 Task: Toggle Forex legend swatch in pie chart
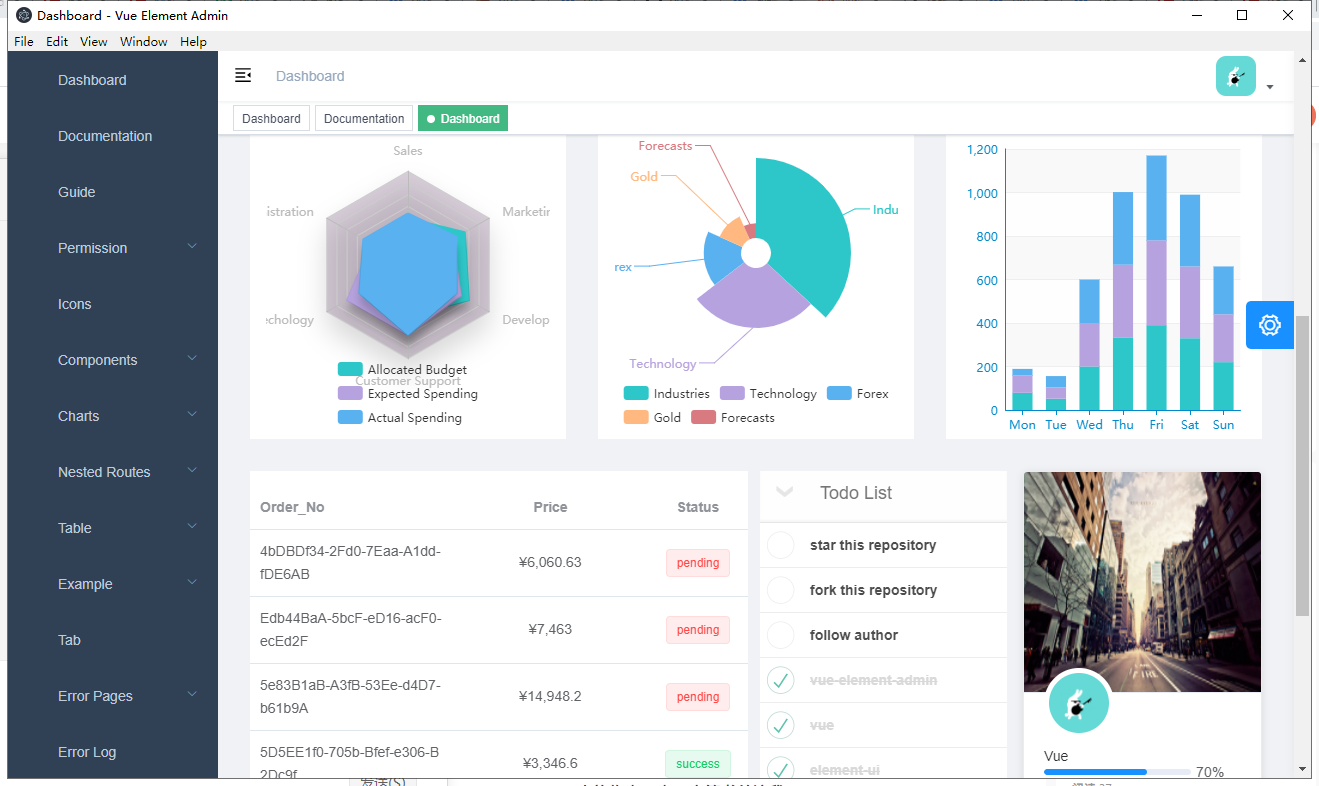839,394
